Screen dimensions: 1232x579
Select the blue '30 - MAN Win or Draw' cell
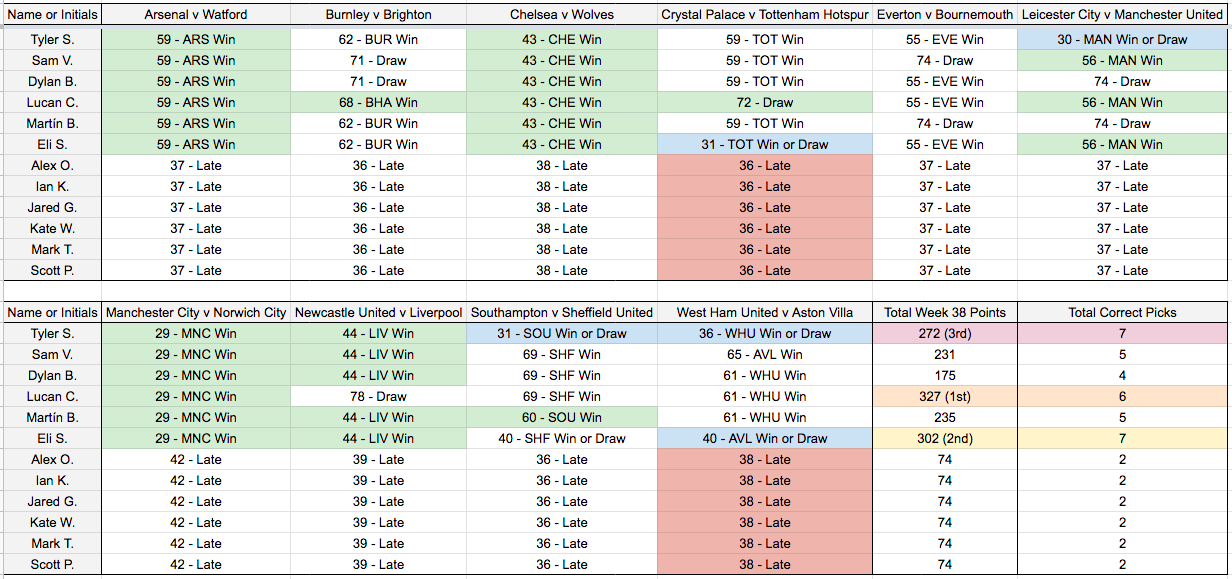tap(1121, 39)
